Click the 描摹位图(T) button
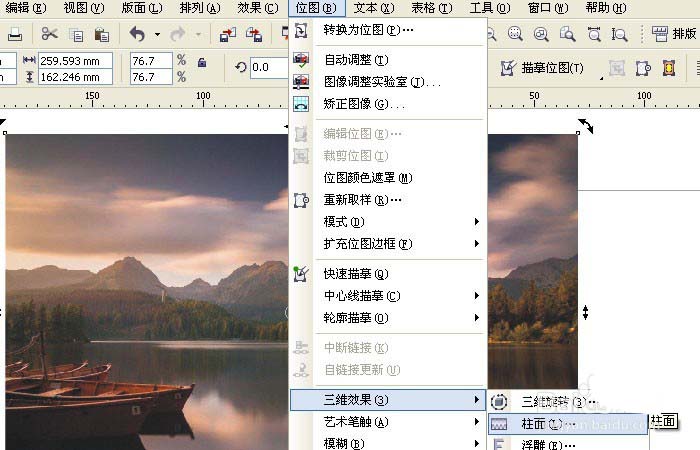The image size is (700, 450). [x=542, y=68]
